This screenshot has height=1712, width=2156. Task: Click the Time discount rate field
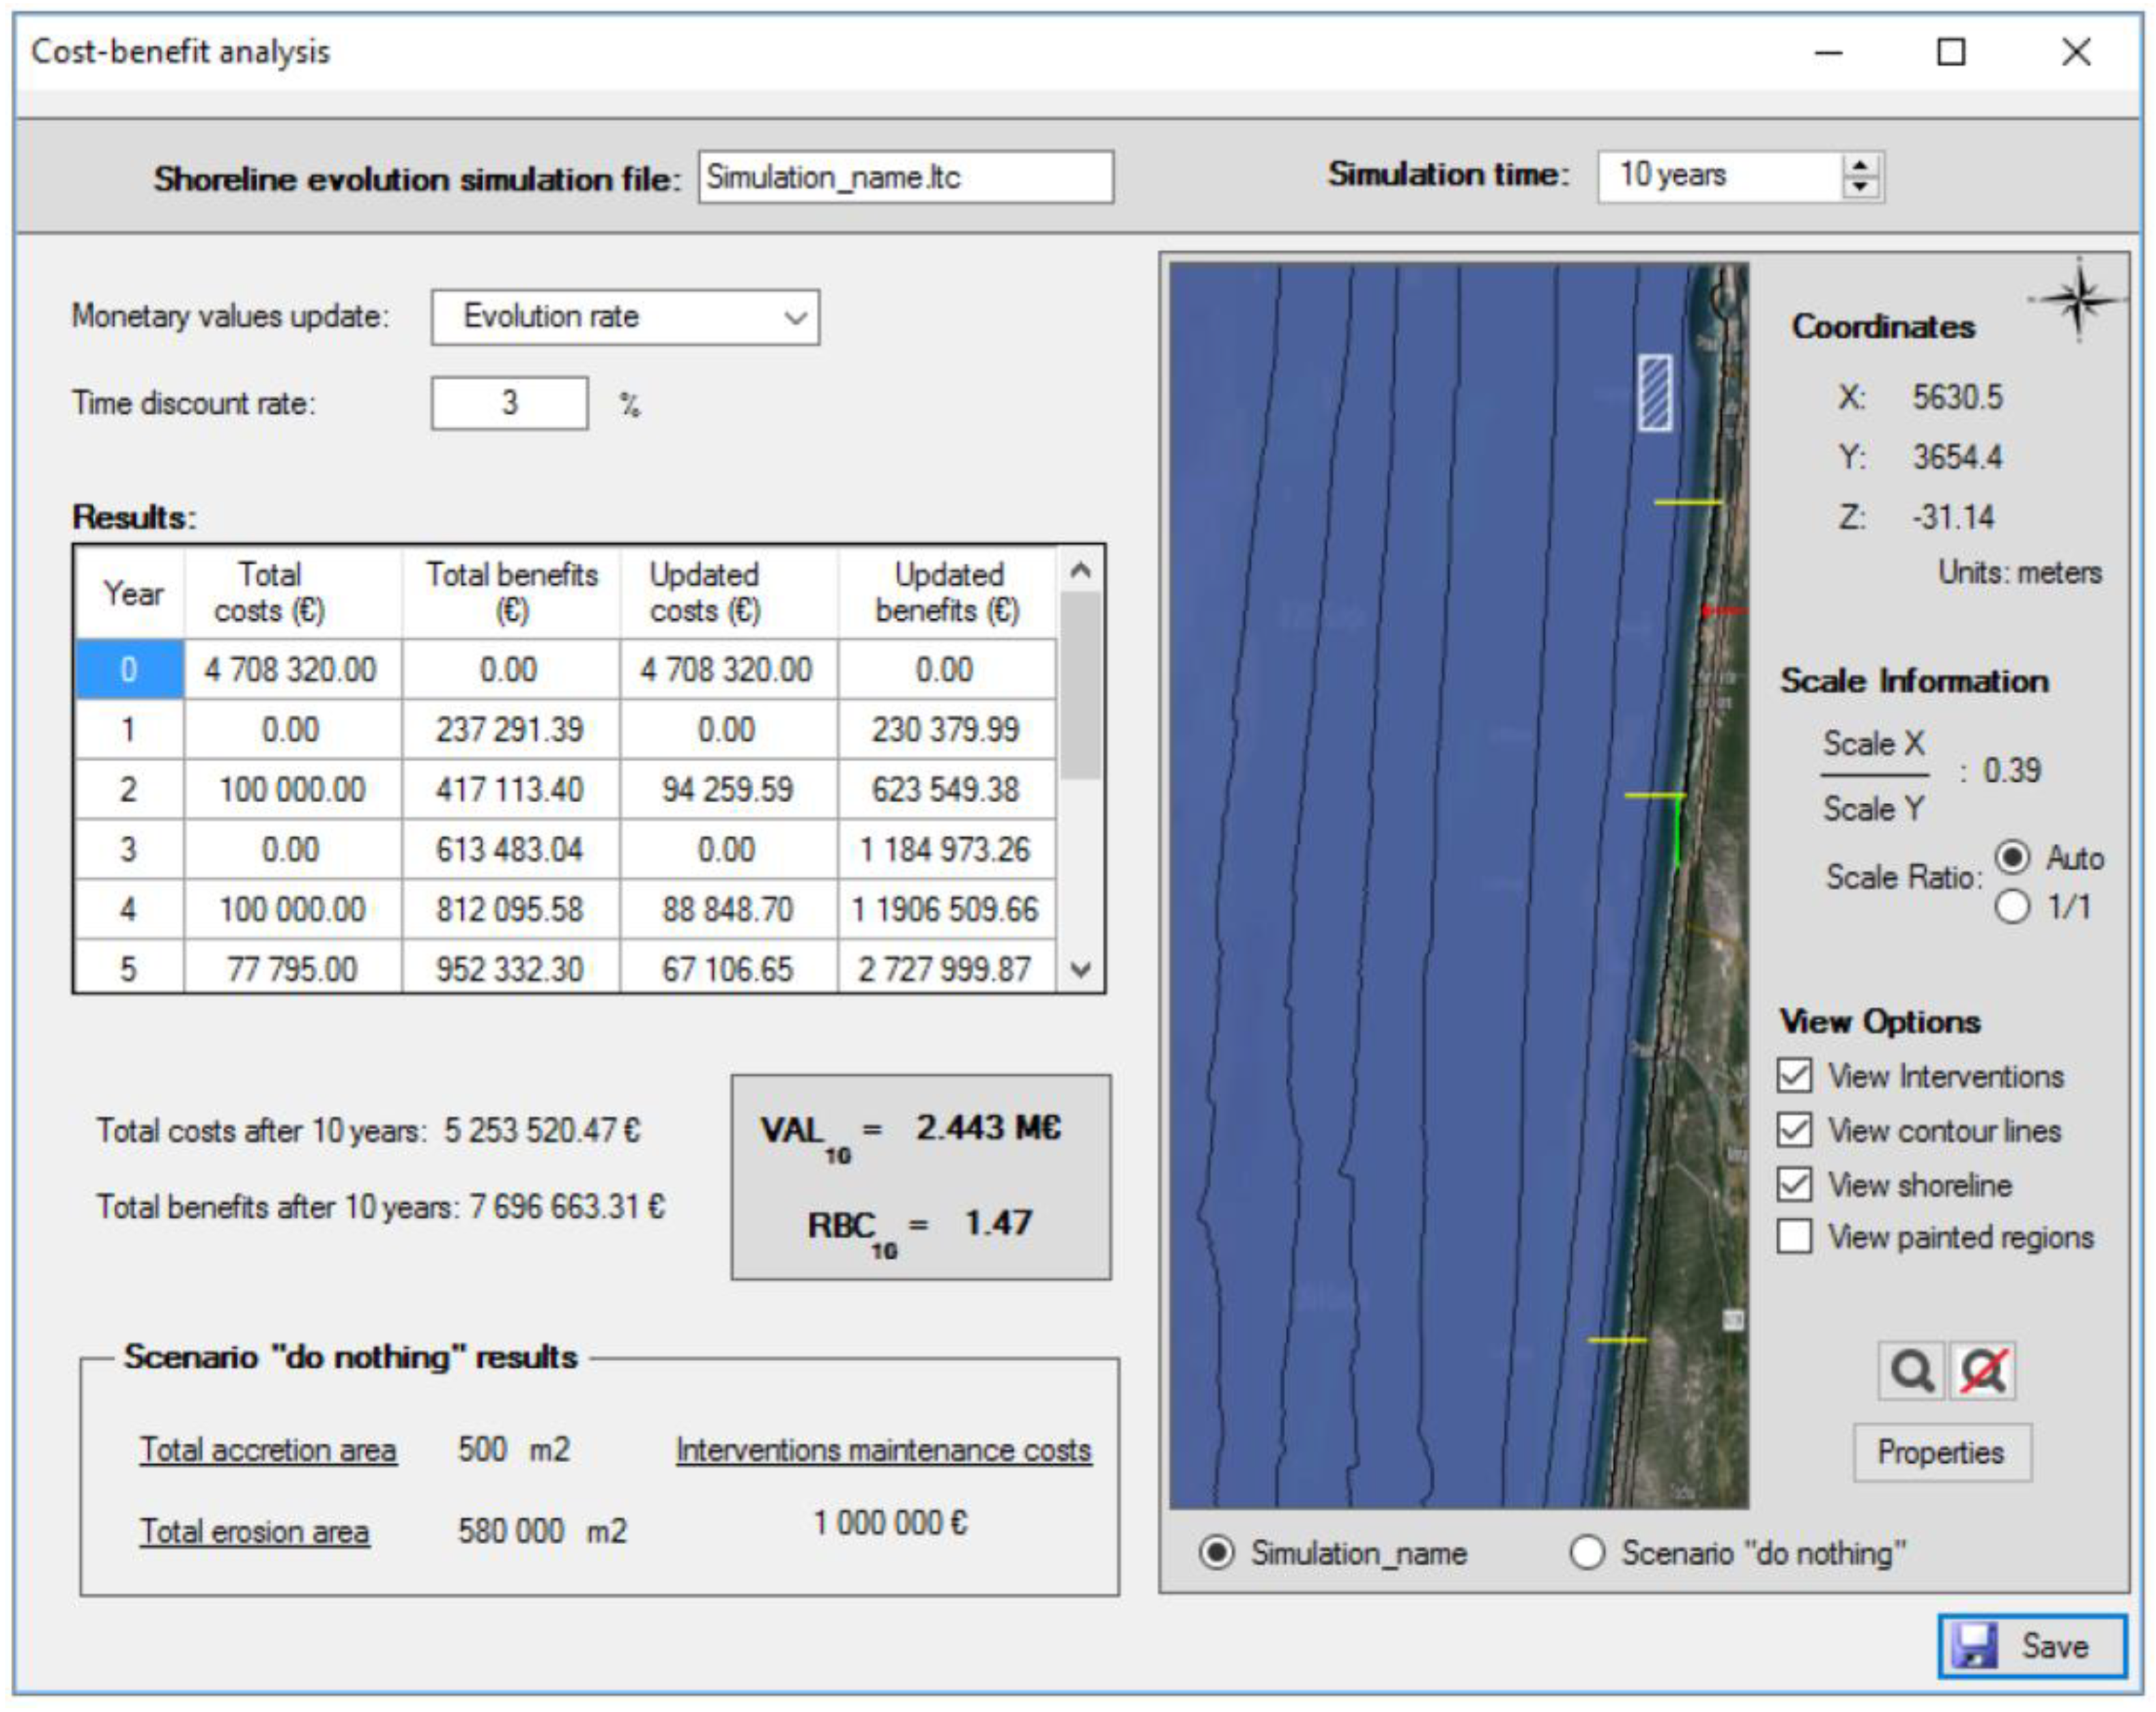[509, 403]
